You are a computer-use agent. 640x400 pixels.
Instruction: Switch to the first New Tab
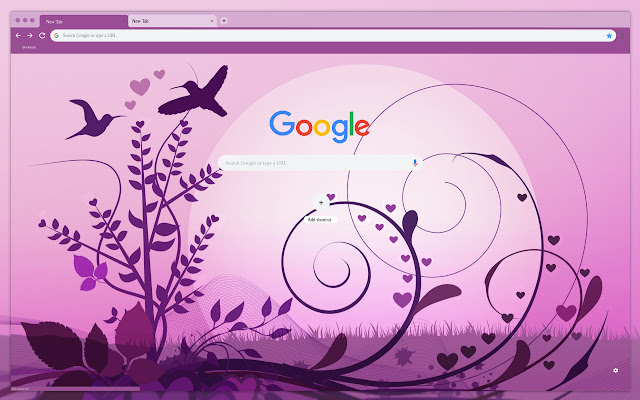84,21
